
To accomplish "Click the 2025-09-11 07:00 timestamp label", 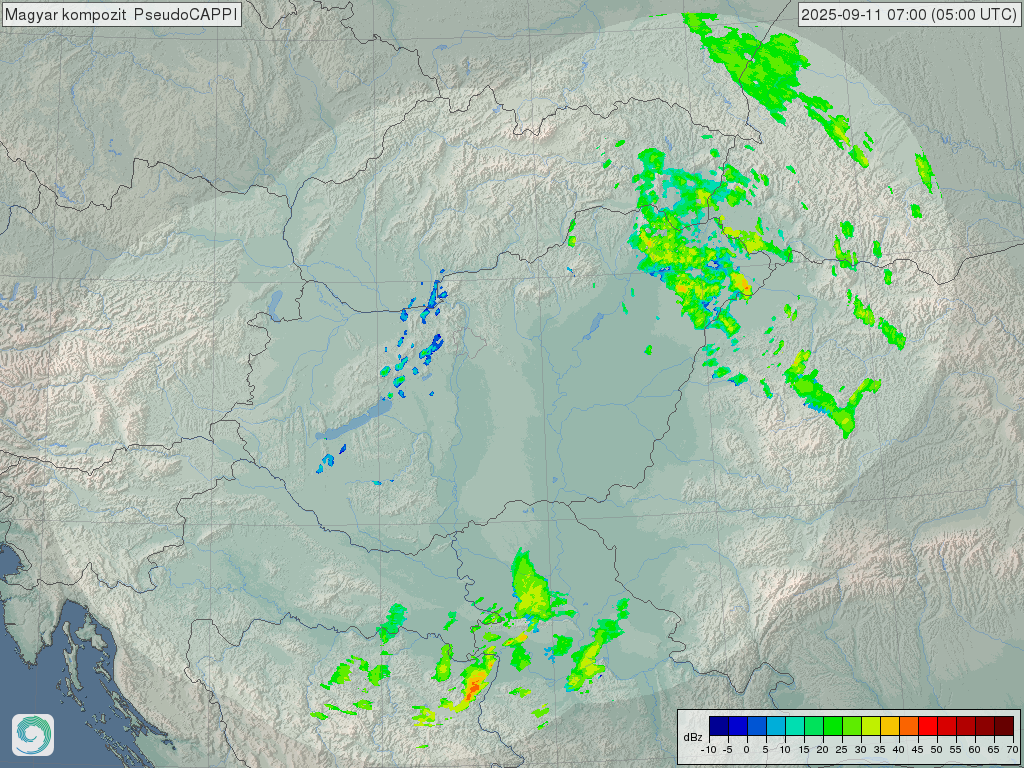I will (908, 14).
